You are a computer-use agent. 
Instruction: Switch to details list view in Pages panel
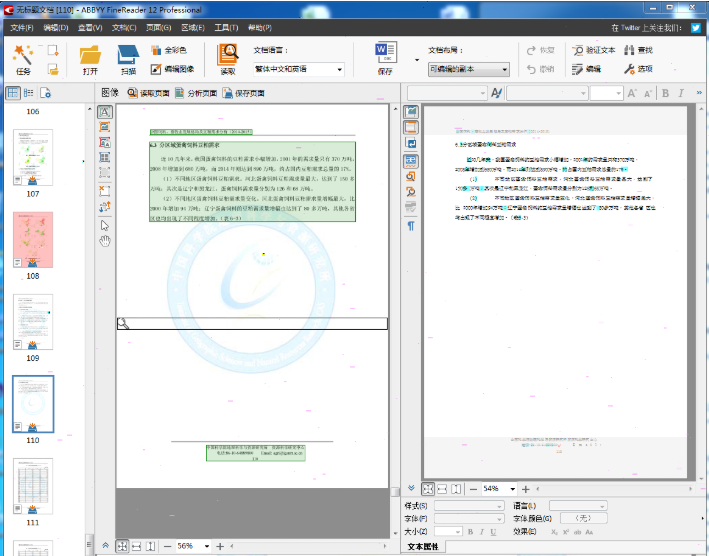[29, 93]
